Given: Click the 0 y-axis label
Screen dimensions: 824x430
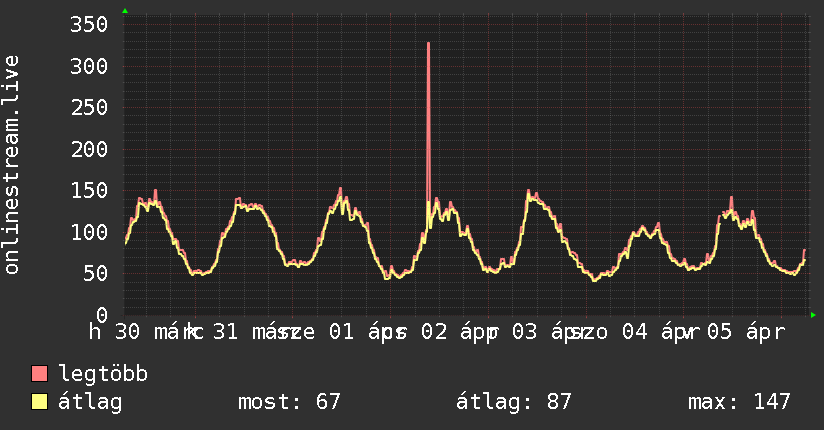Looking at the screenshot, I should coord(101,315).
